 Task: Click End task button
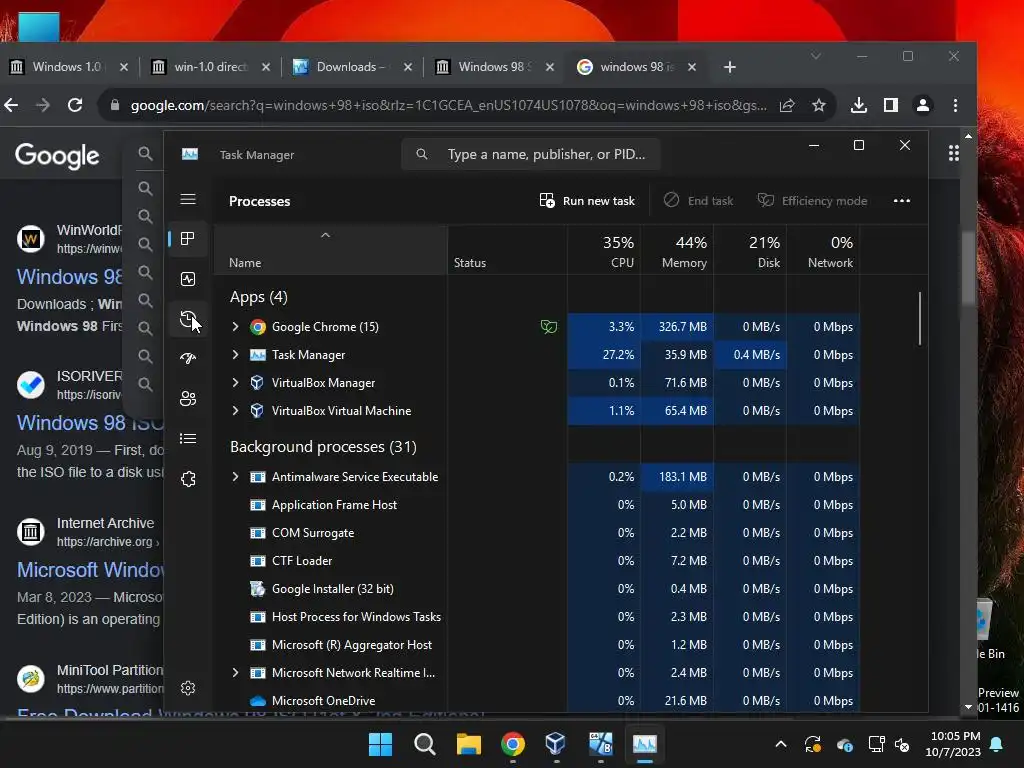point(699,201)
